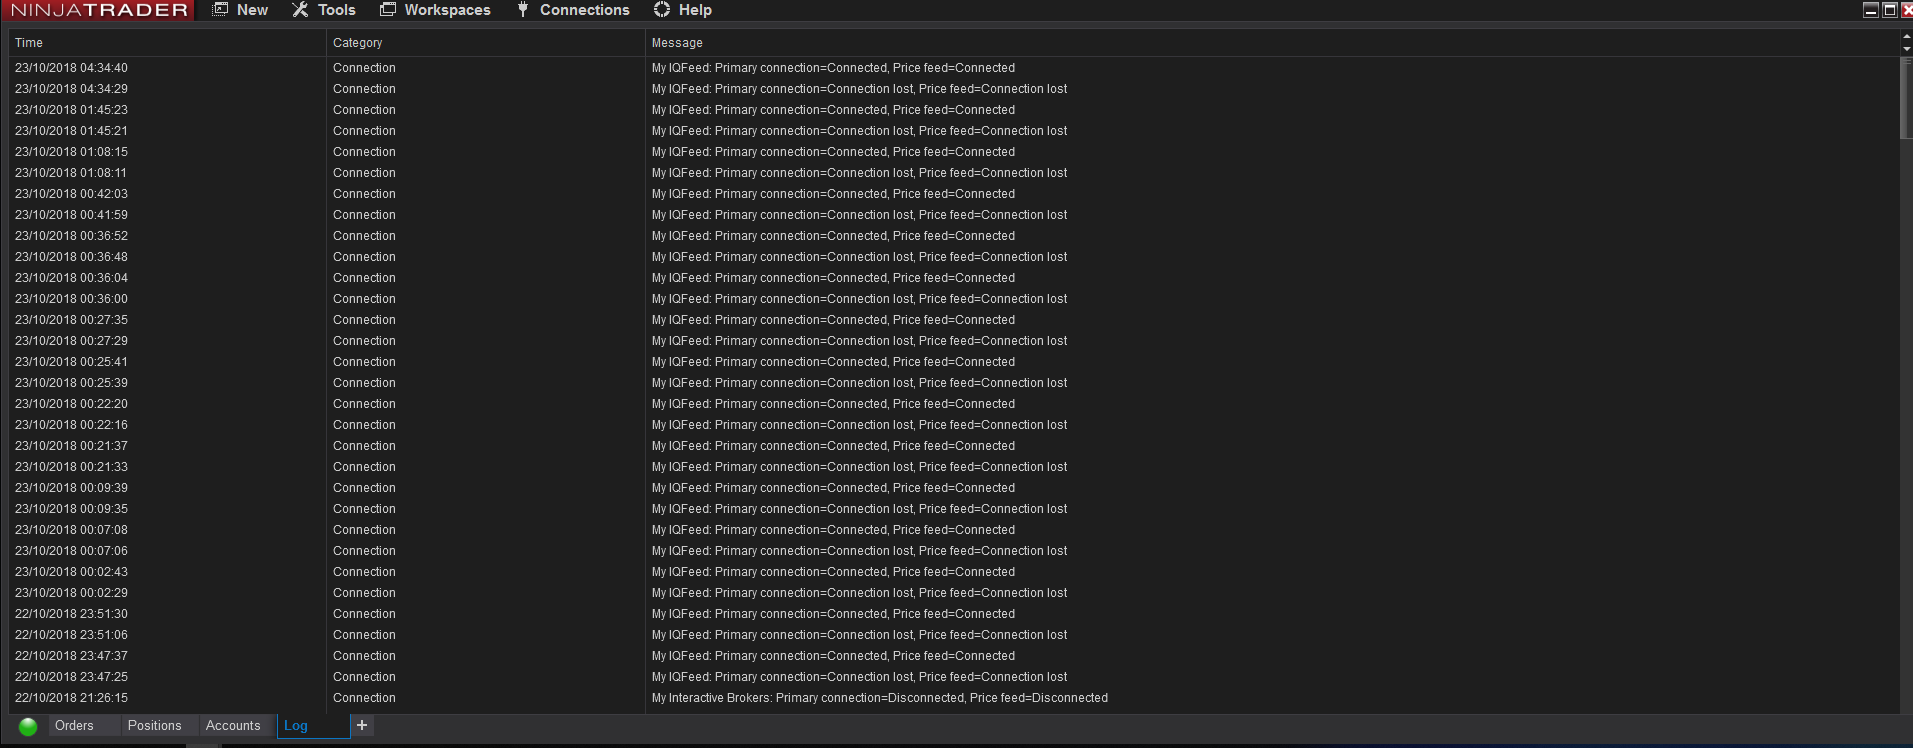Select the Connection category in the 00:21:37 row
The height and width of the screenshot is (748, 1913).
coord(364,446)
